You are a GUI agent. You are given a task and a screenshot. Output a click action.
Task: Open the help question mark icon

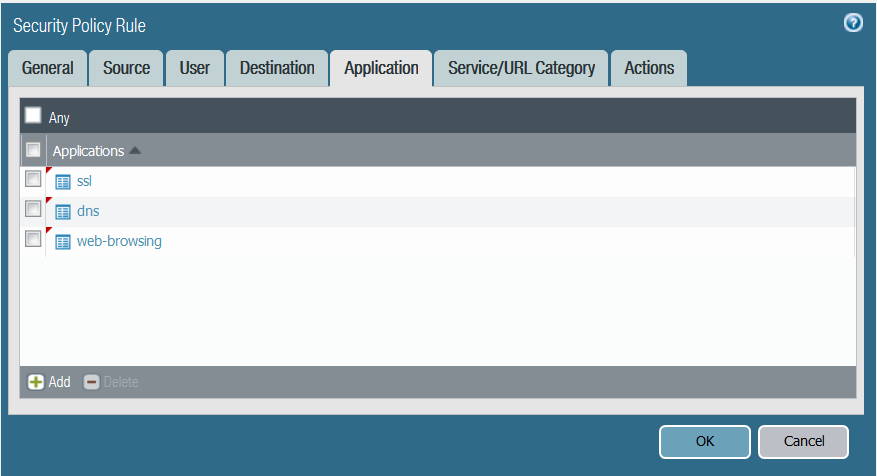coord(853,23)
